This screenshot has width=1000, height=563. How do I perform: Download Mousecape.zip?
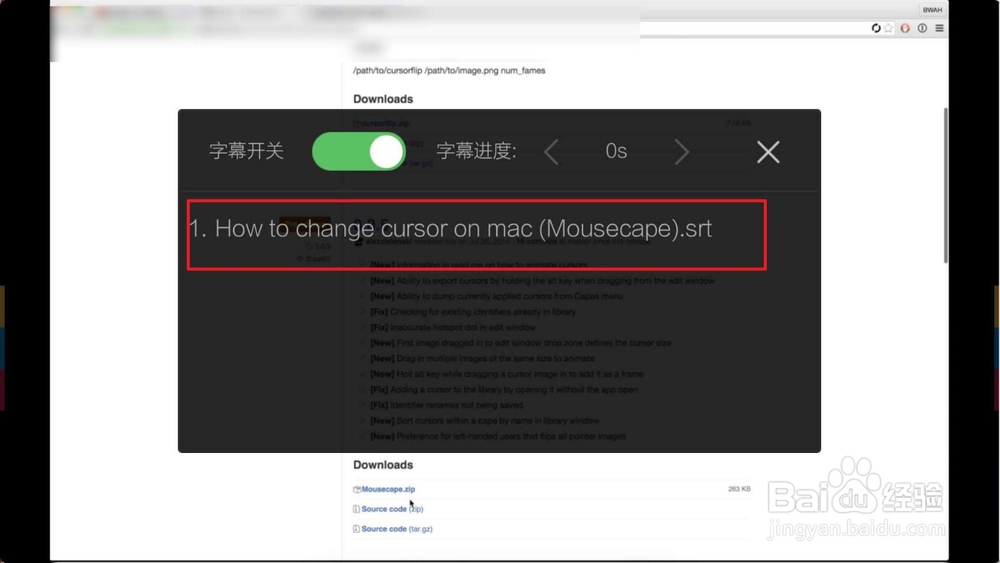[x=388, y=489]
